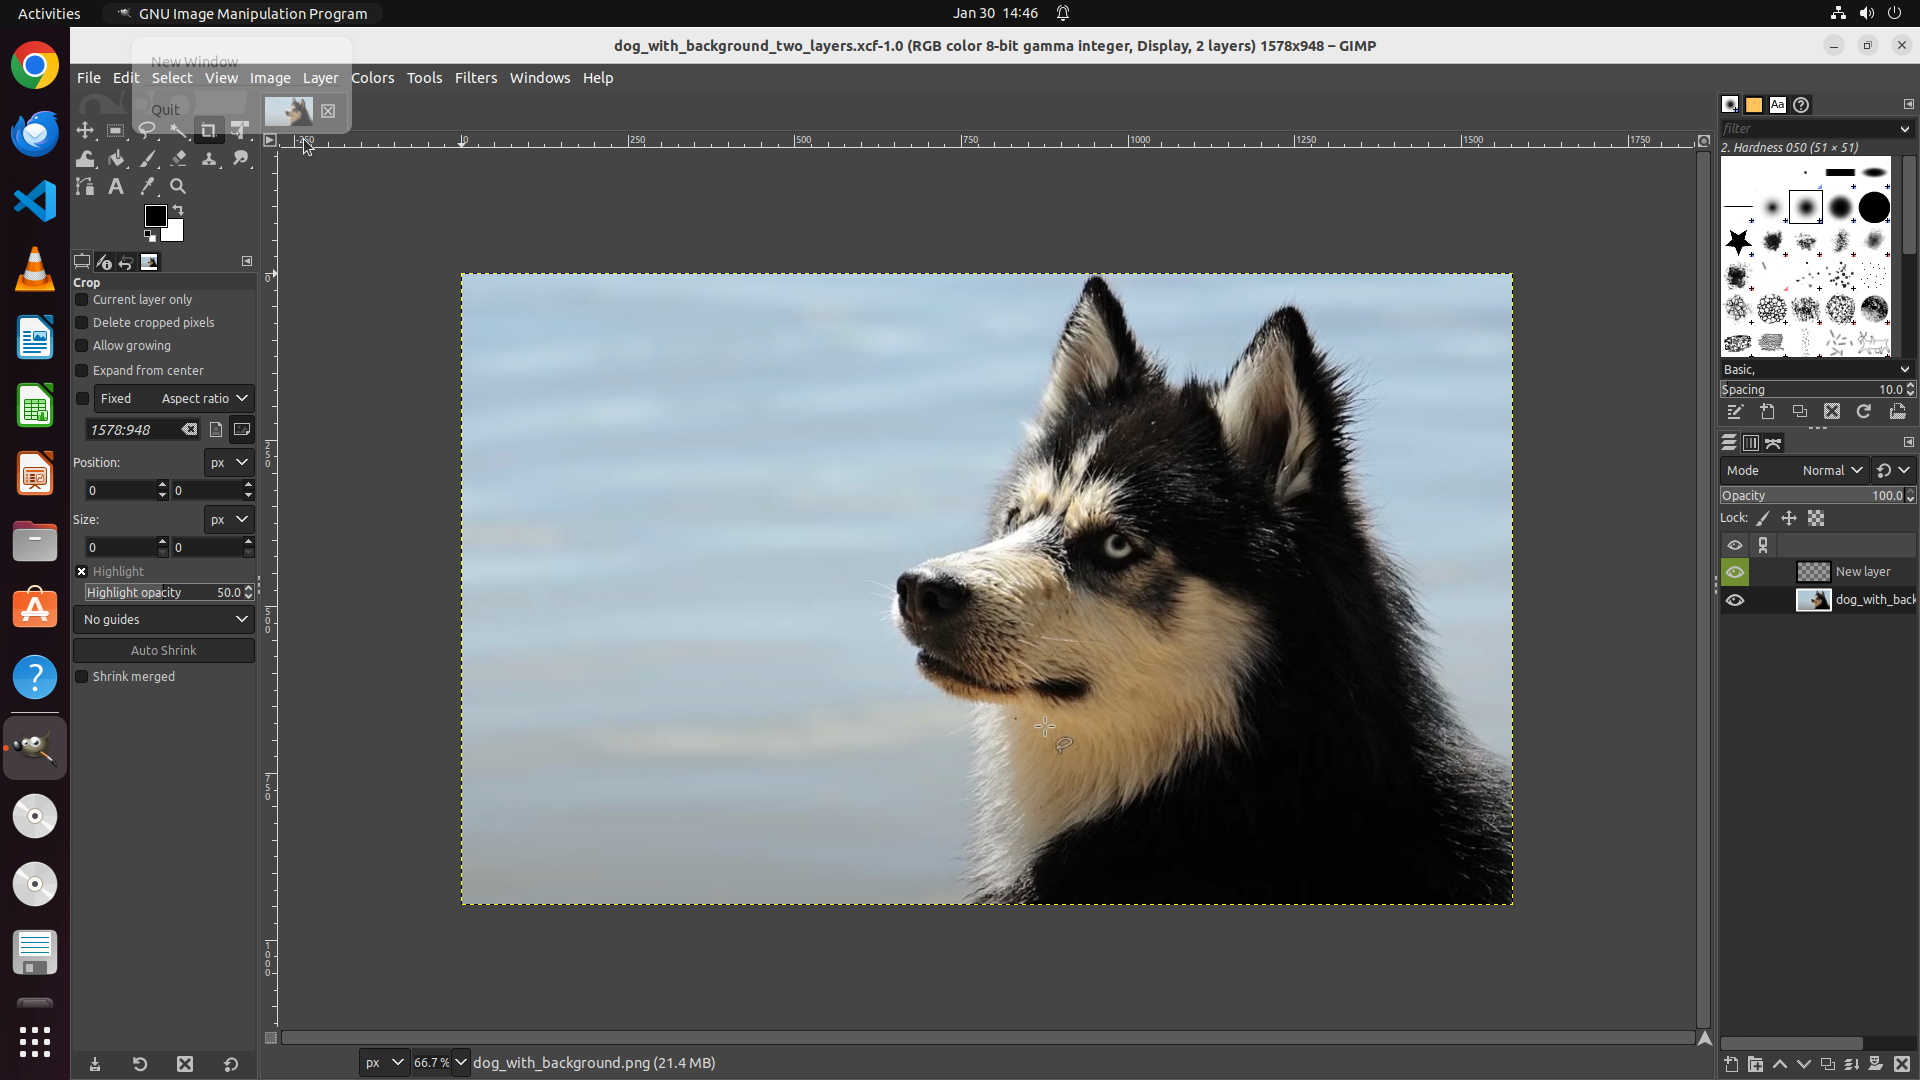Open the Windows menu
The width and height of the screenshot is (1920, 1080).
pyautogui.click(x=540, y=78)
